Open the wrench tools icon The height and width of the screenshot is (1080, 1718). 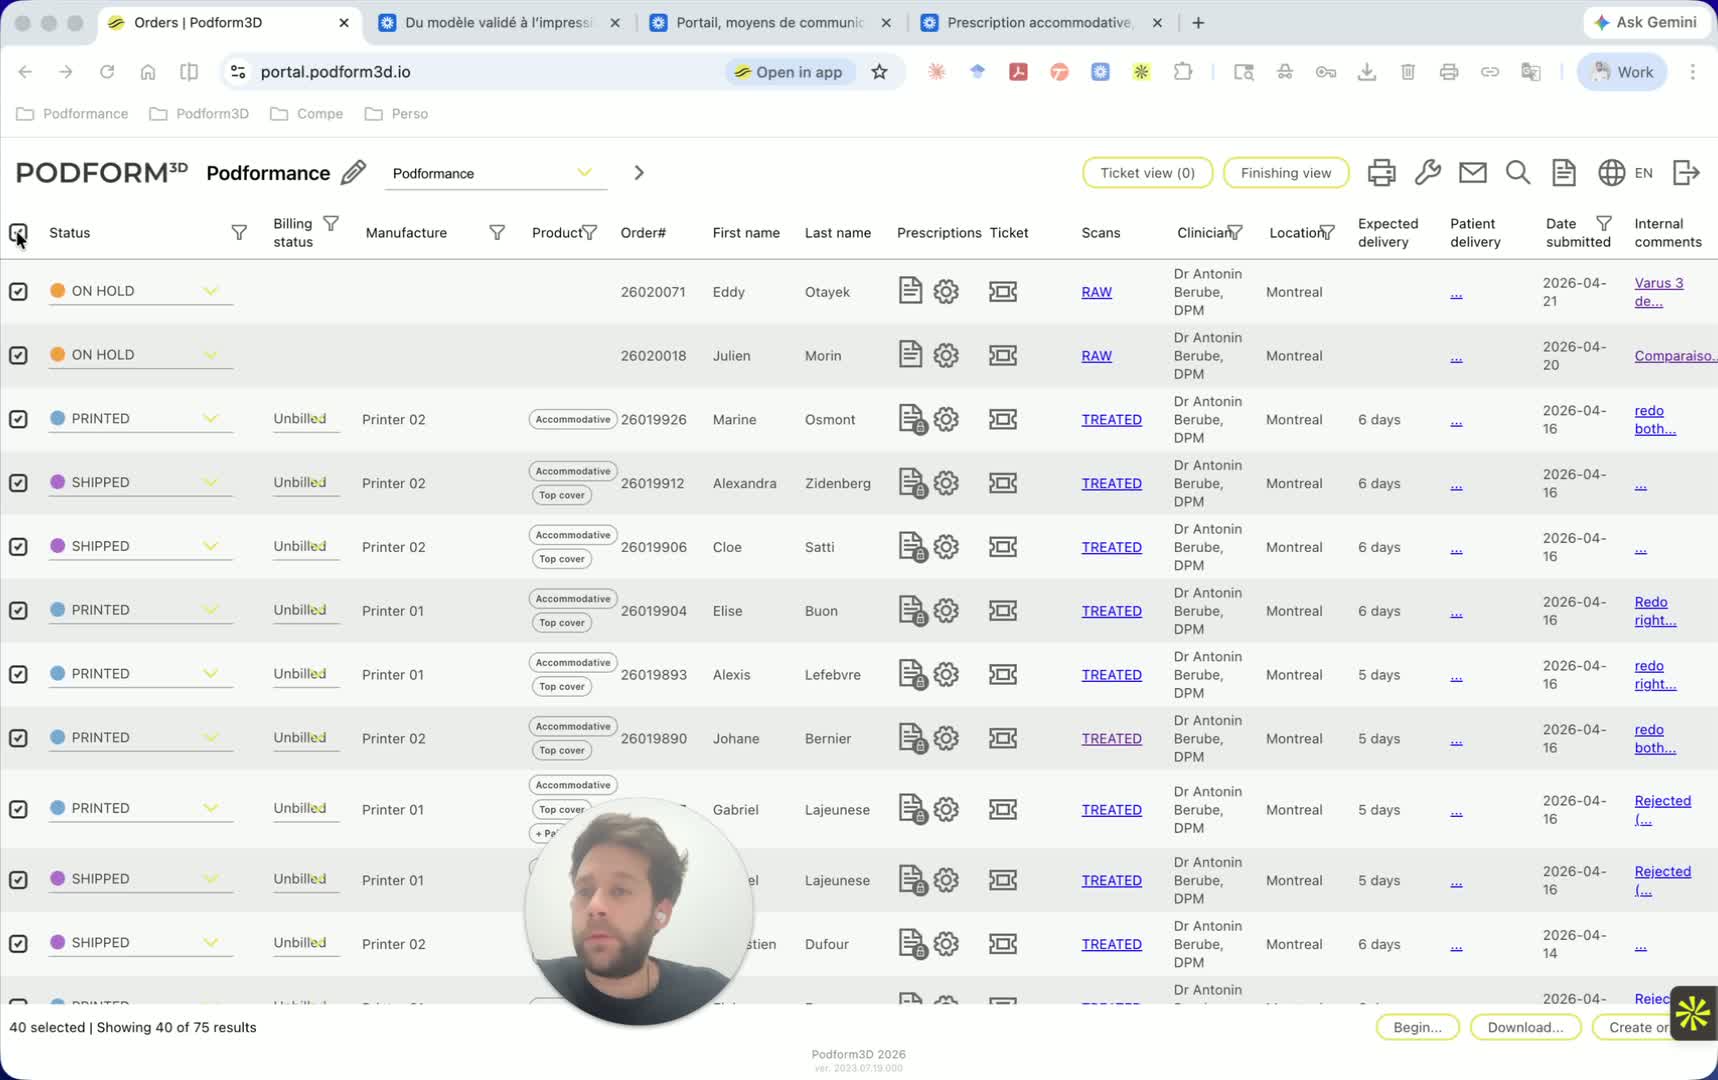1427,173
